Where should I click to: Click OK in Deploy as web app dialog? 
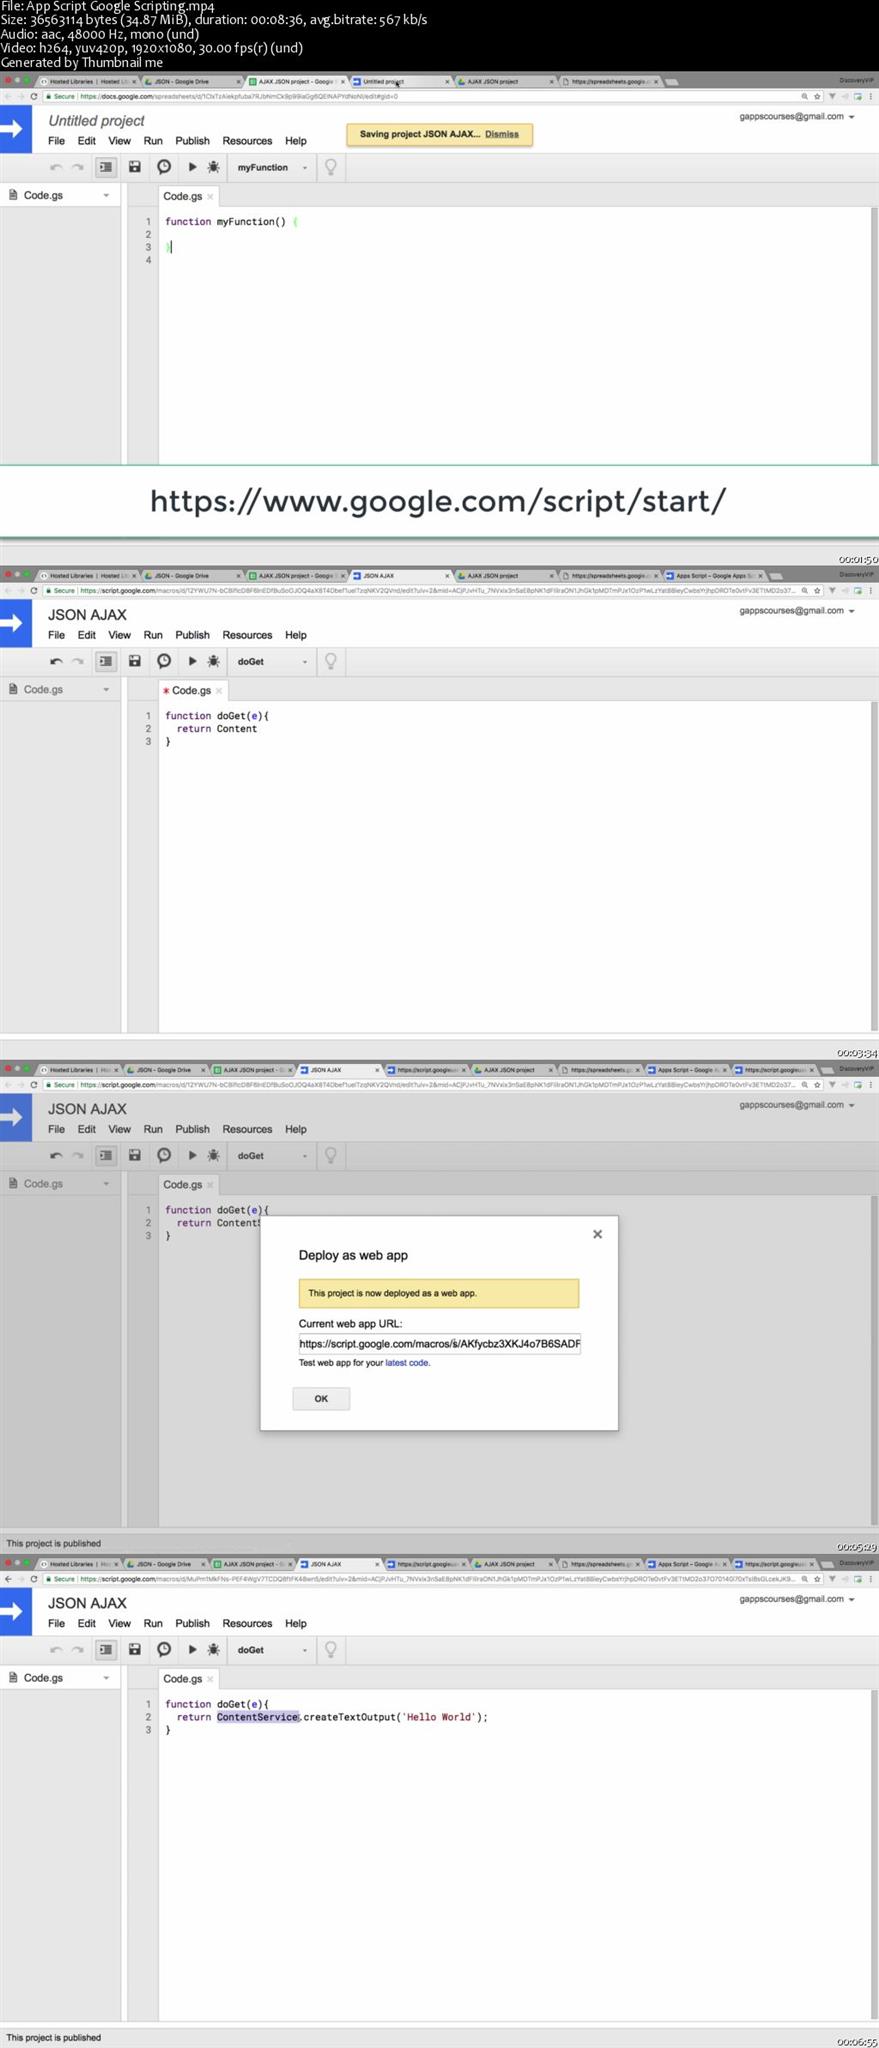point(321,1398)
